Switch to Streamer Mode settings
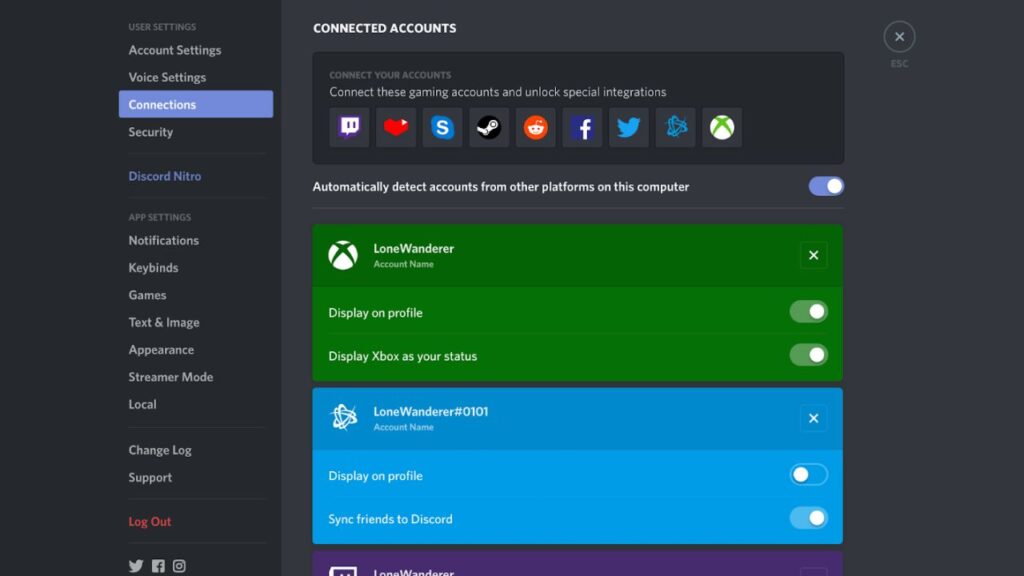The width and height of the screenshot is (1024, 576). click(171, 377)
